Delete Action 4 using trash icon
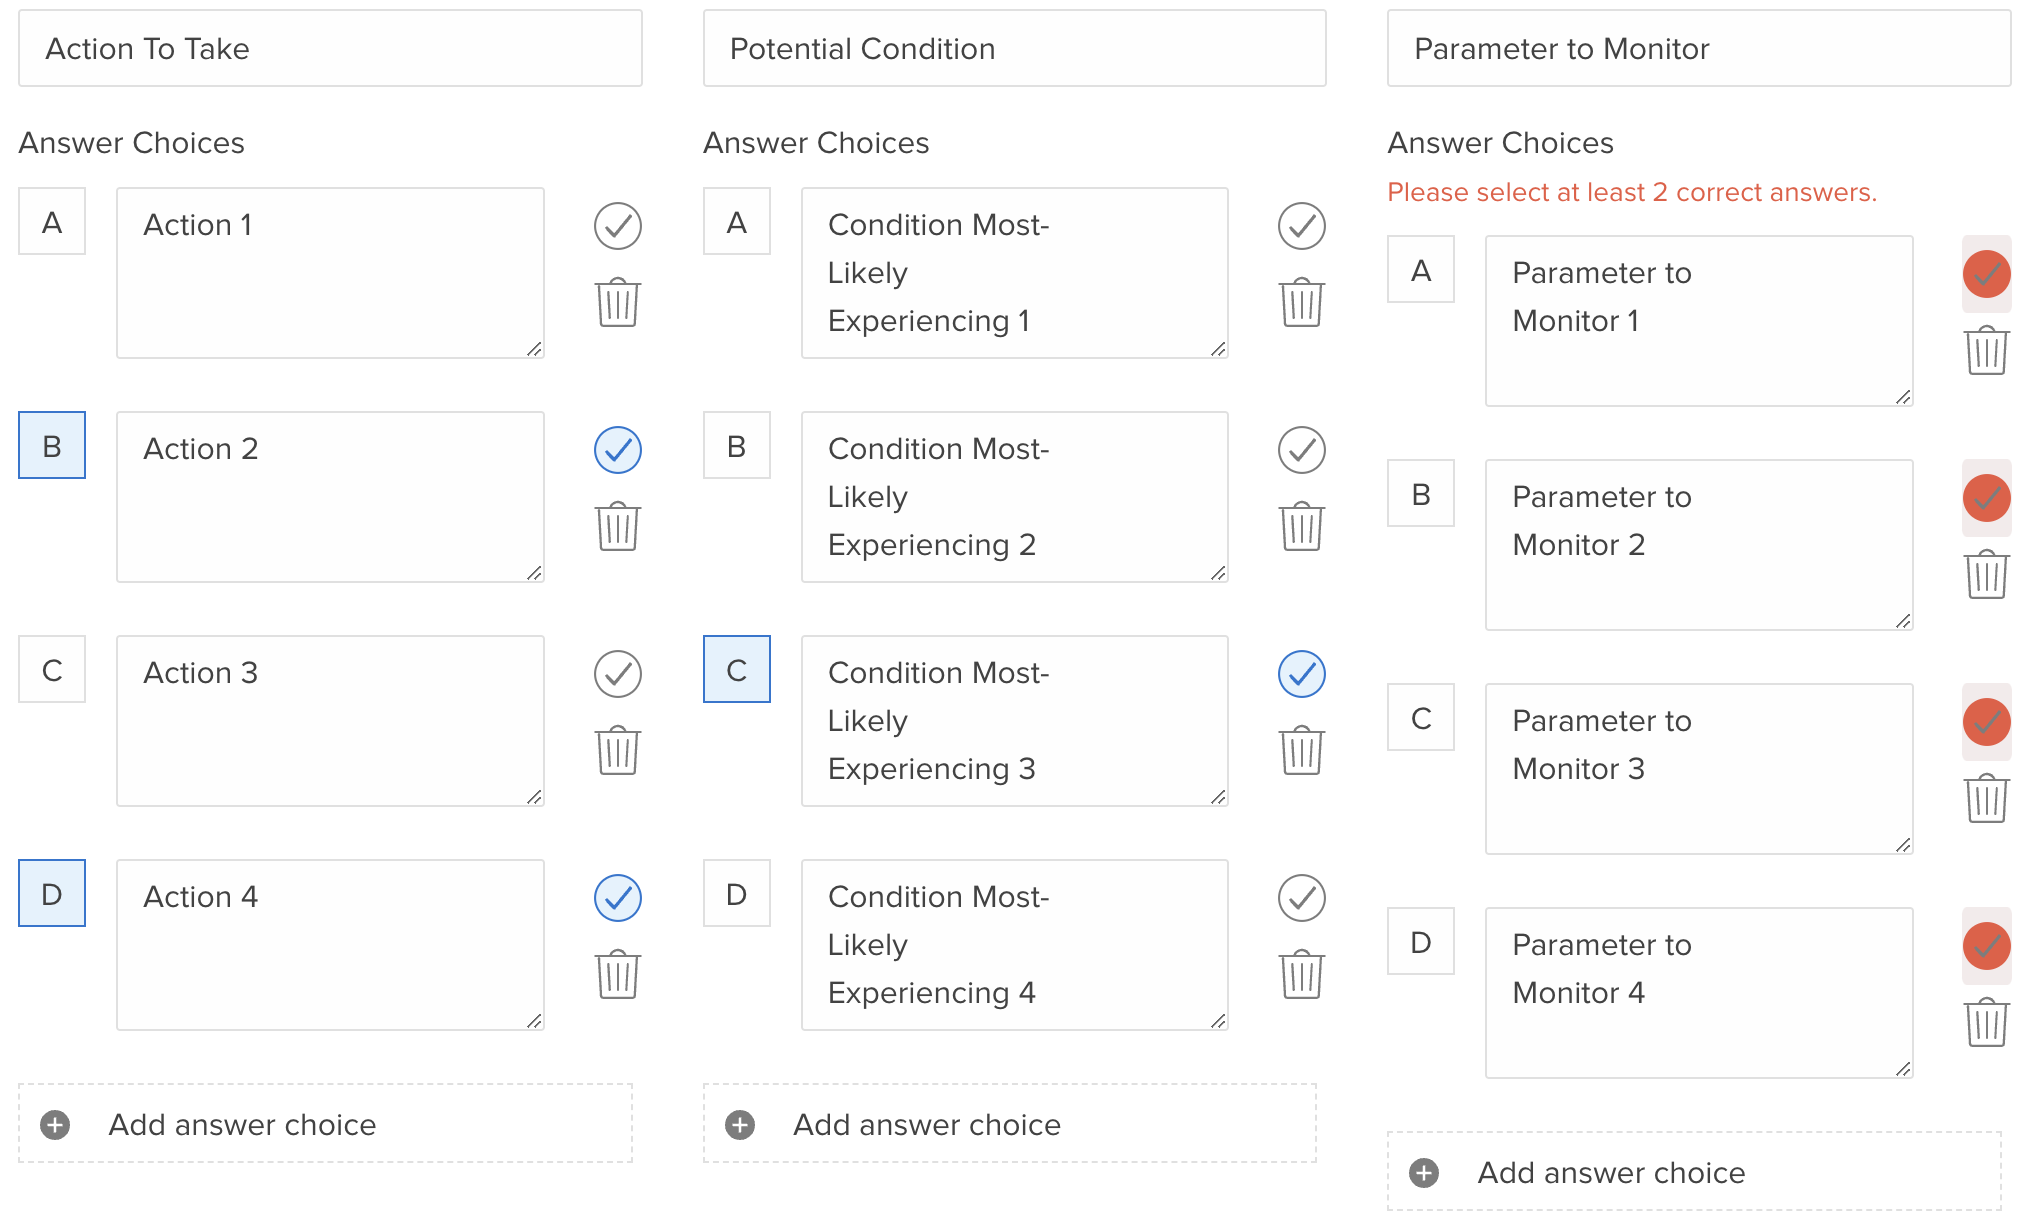Screen dimensions: 2036x1230 618,974
